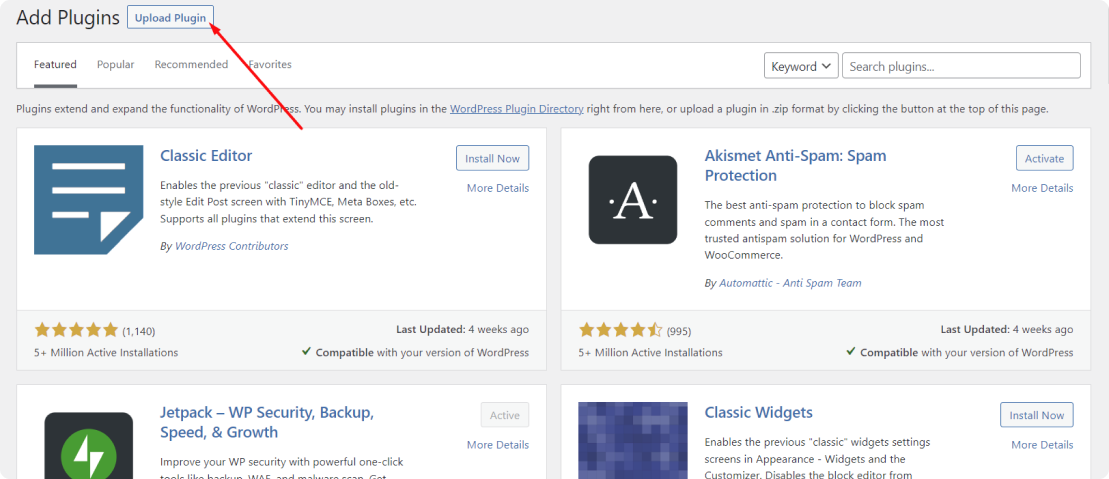Image resolution: width=1109 pixels, height=479 pixels.
Task: Open the WordPress Contributors author link
Action: (x=231, y=246)
